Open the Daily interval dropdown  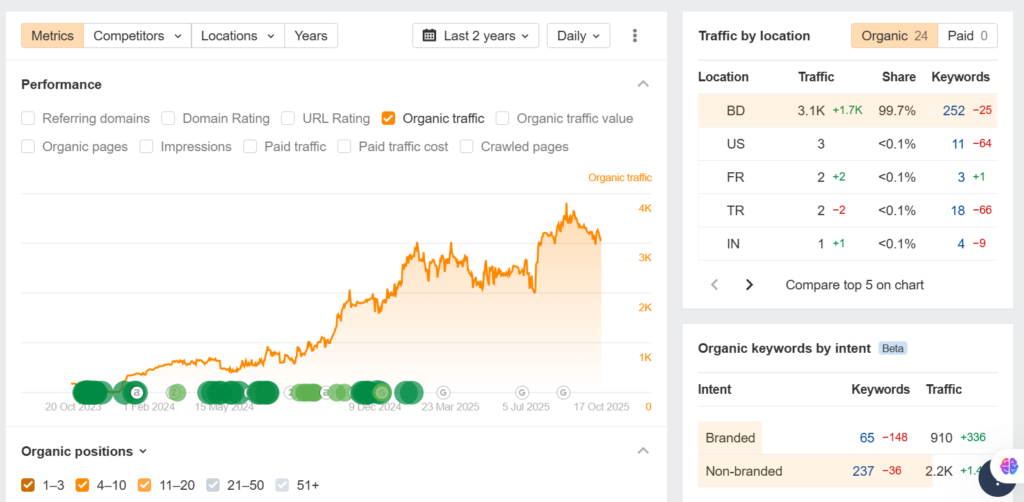coord(578,36)
